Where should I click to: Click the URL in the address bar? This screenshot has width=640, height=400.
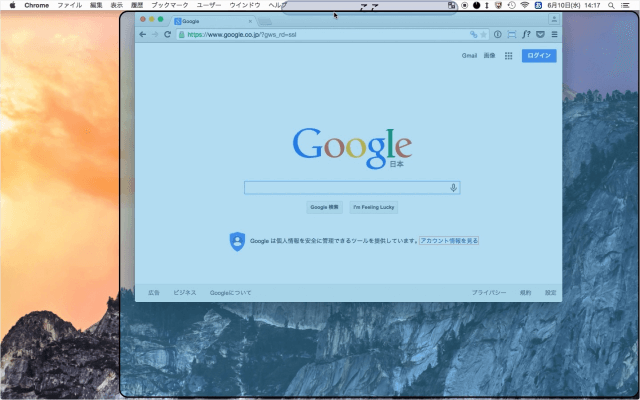click(242, 35)
